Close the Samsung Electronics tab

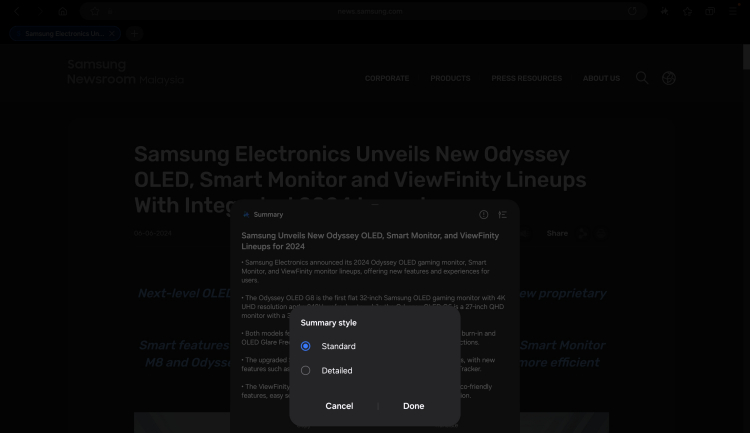coord(111,33)
